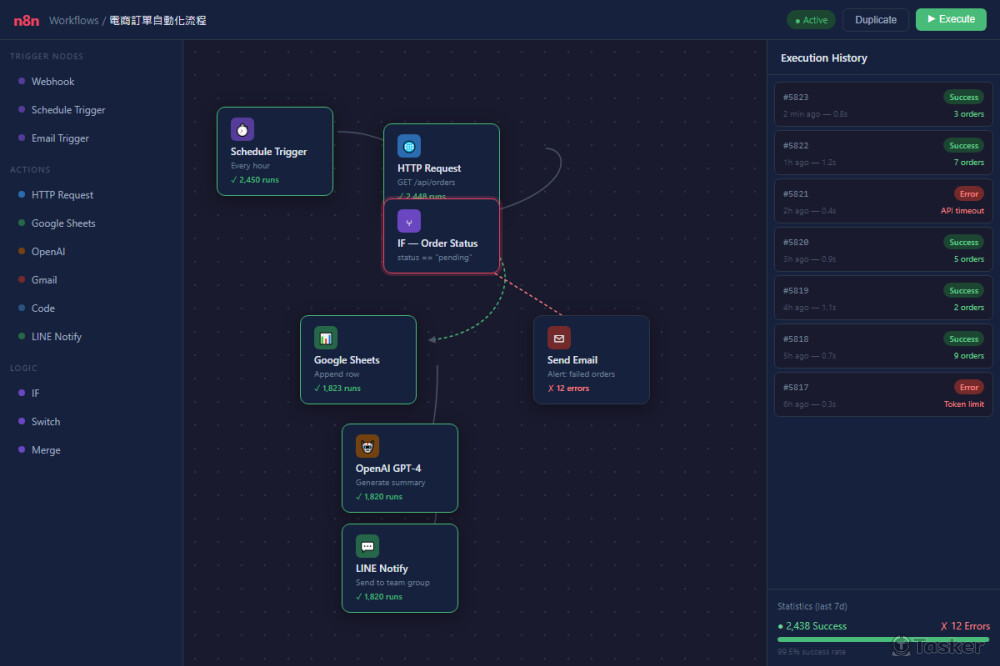Viewport: 1000px width, 666px height.
Task: Click the HTTP Request node globe icon
Action: point(409,146)
